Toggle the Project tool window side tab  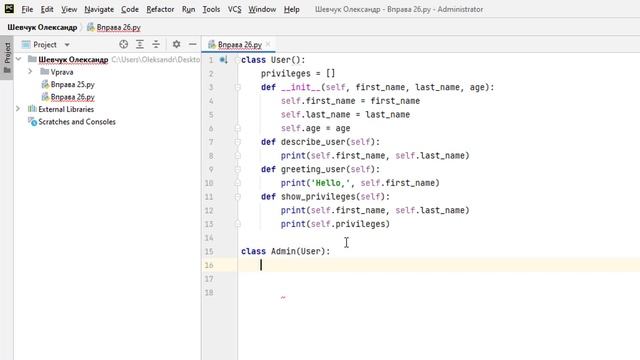7,58
